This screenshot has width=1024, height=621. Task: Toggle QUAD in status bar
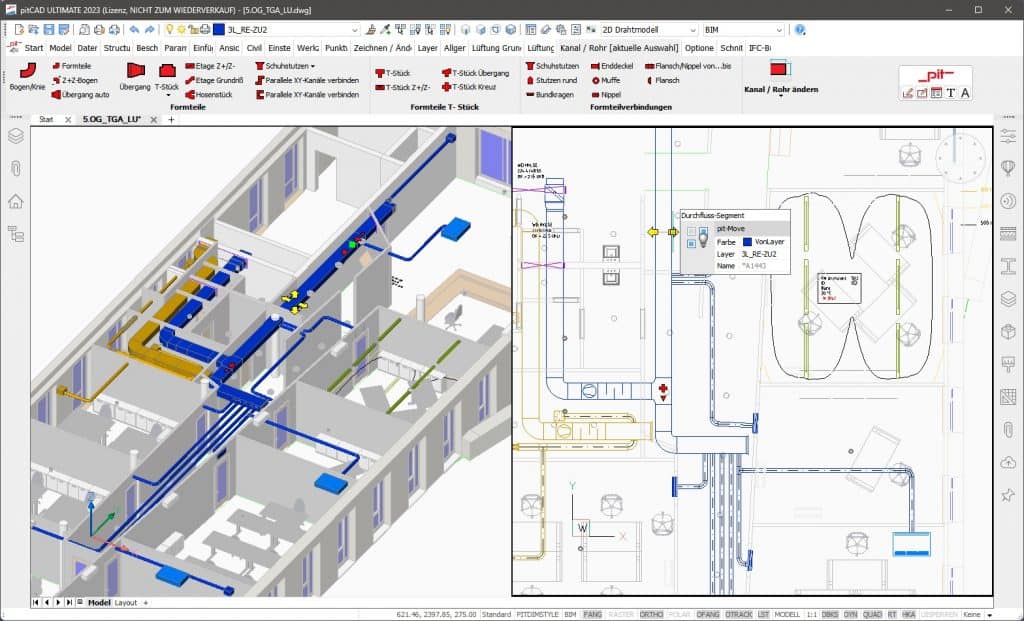click(872, 614)
